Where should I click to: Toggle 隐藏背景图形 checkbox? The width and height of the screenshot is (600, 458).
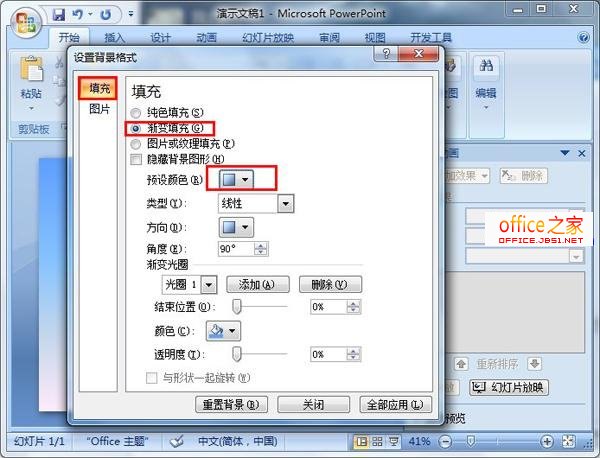(136, 159)
